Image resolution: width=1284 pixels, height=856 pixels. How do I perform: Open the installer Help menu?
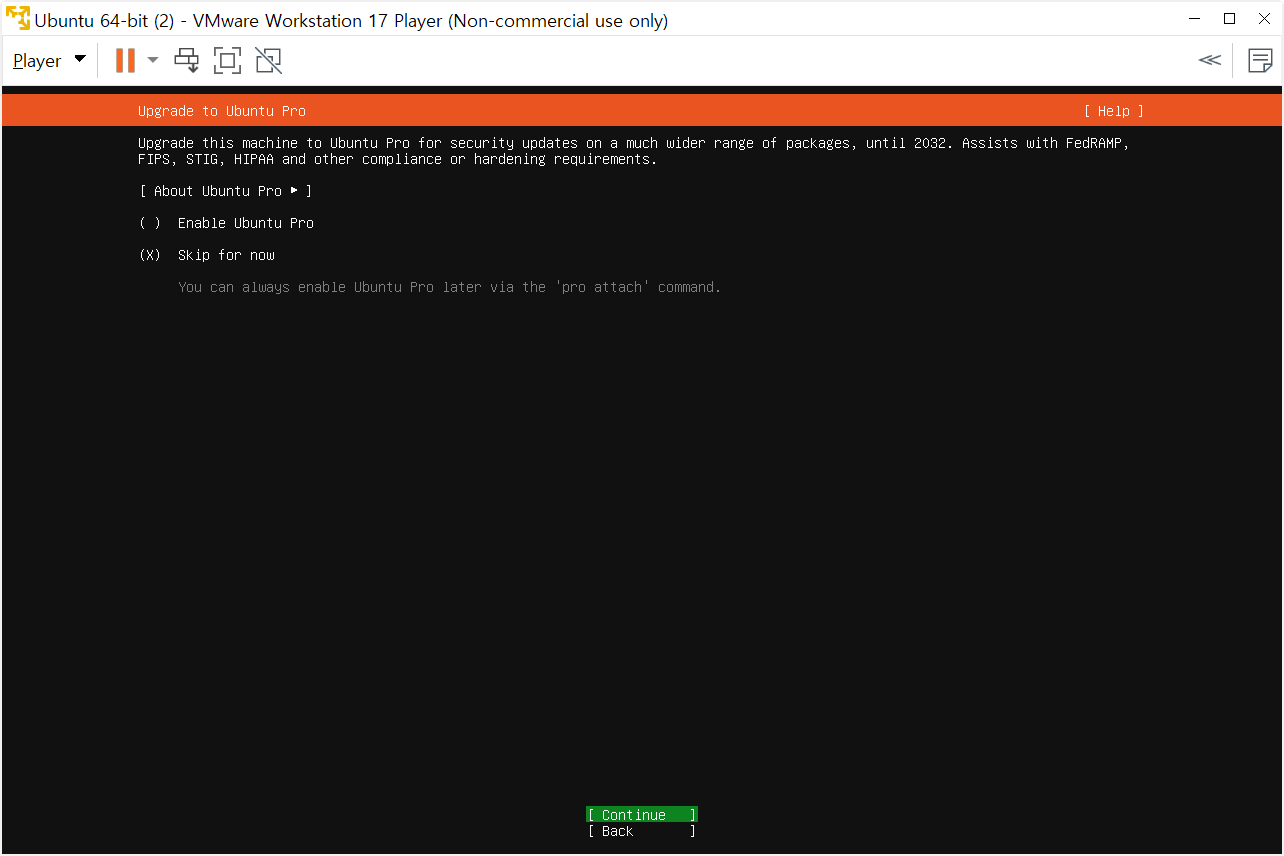[1113, 111]
